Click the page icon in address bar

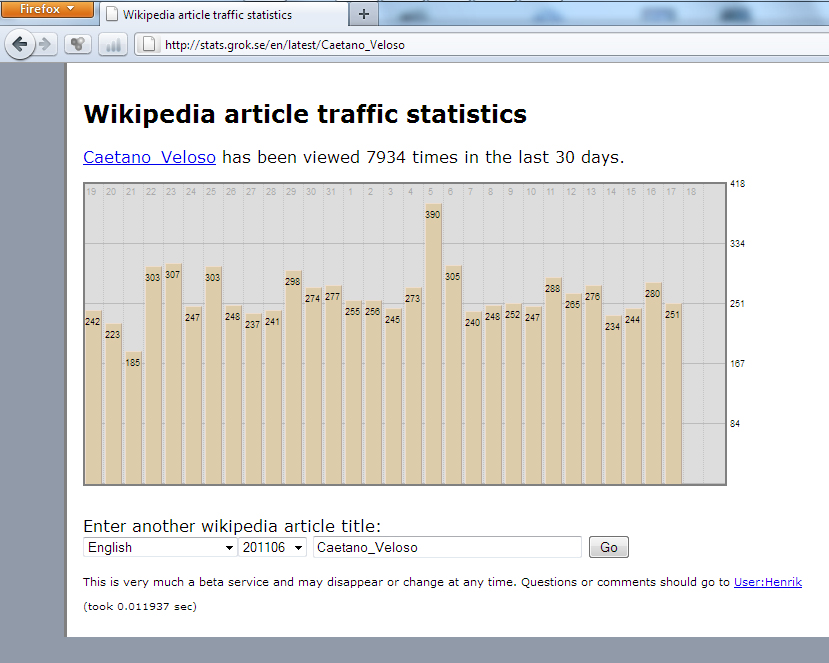(148, 44)
